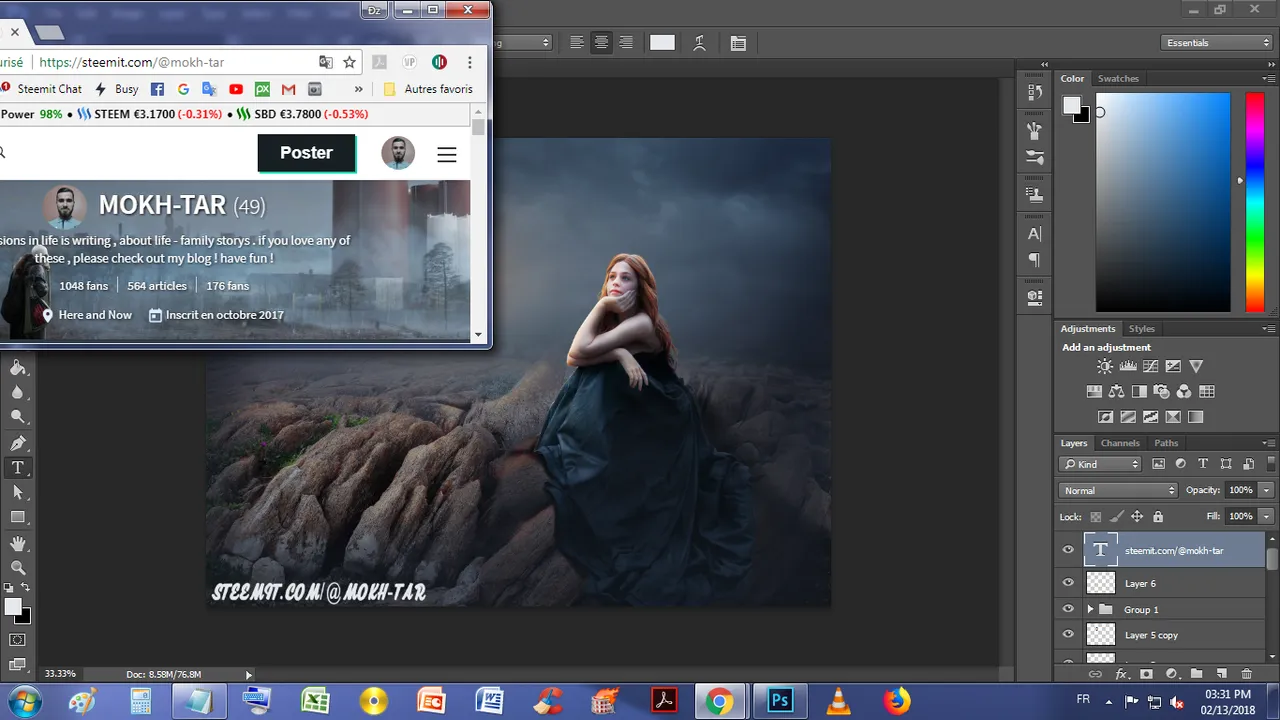Screen dimensions: 1280x720
Task: Add a Hue/Saturation adjustment
Action: pyautogui.click(x=1094, y=392)
